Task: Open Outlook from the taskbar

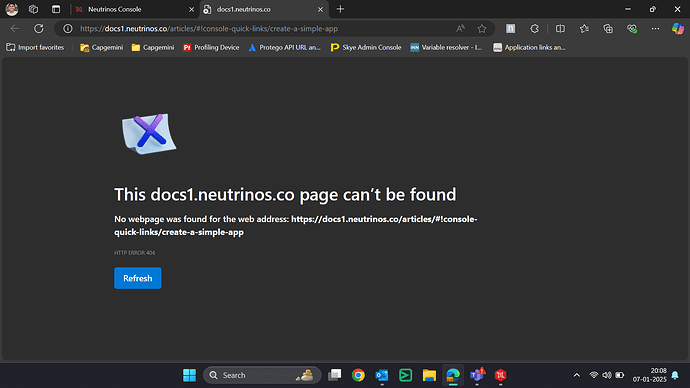Action: click(382, 375)
